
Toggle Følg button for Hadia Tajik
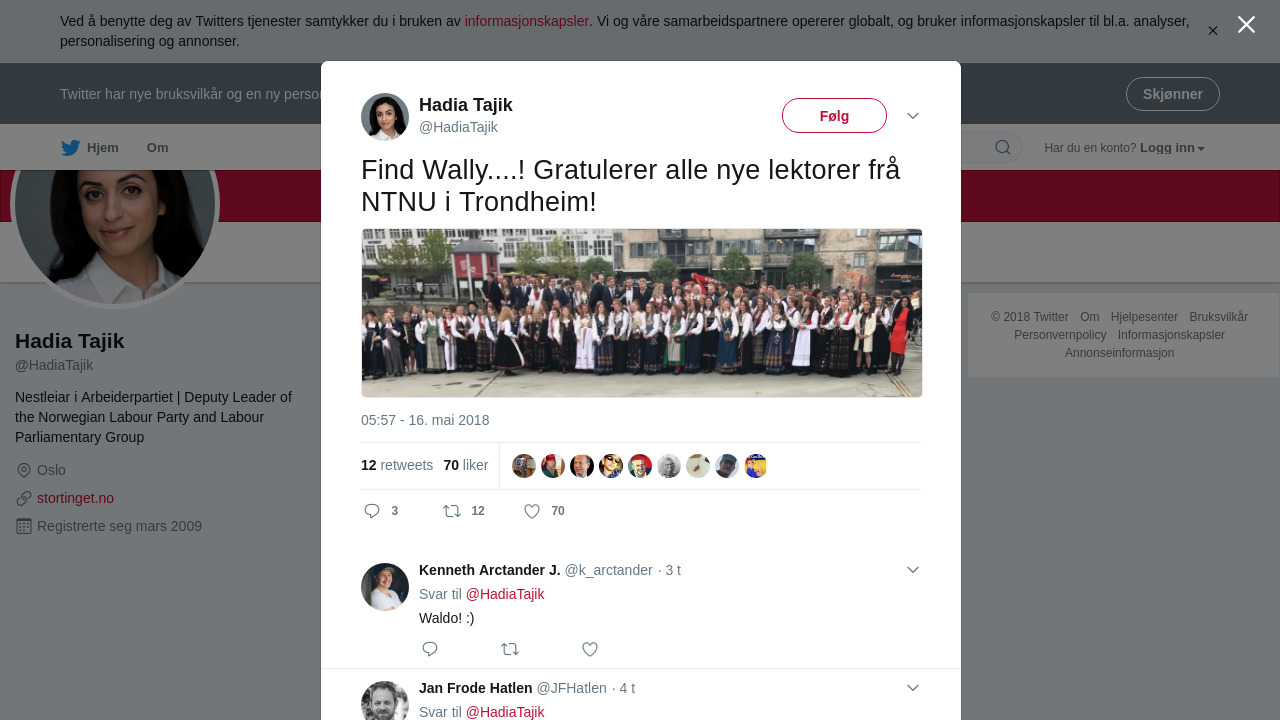coord(834,116)
